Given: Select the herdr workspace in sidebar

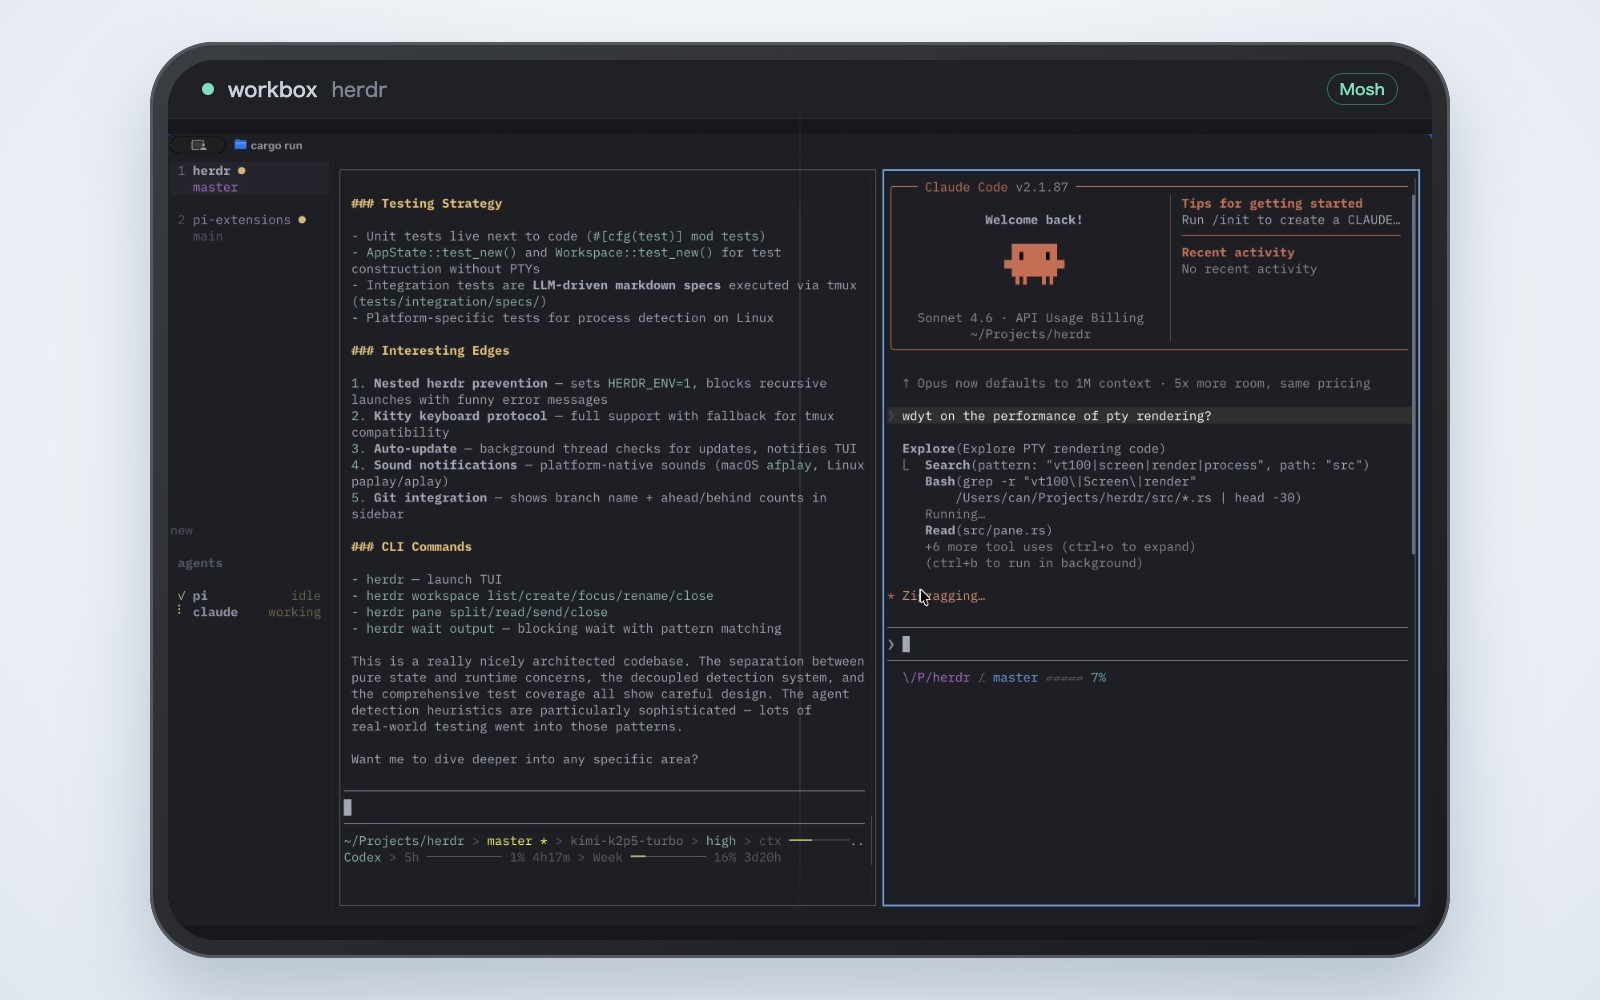Looking at the screenshot, I should 249,179.
